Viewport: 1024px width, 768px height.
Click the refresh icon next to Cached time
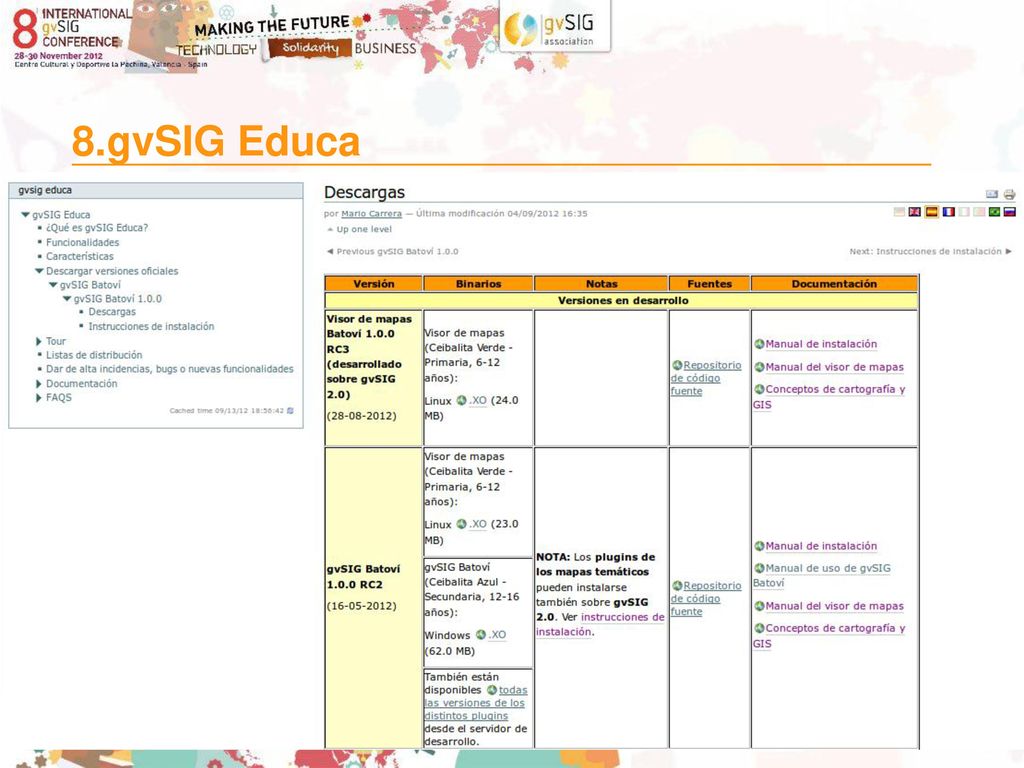pyautogui.click(x=291, y=411)
